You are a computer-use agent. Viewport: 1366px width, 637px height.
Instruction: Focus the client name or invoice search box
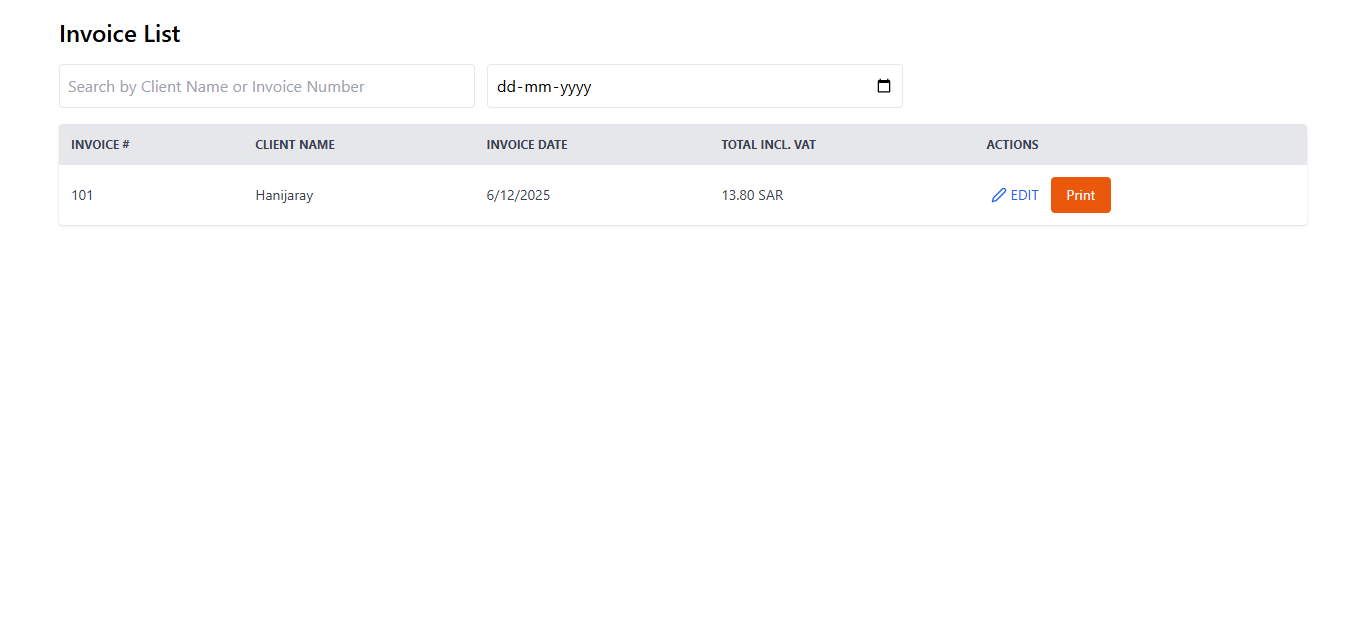pyautogui.click(x=266, y=86)
